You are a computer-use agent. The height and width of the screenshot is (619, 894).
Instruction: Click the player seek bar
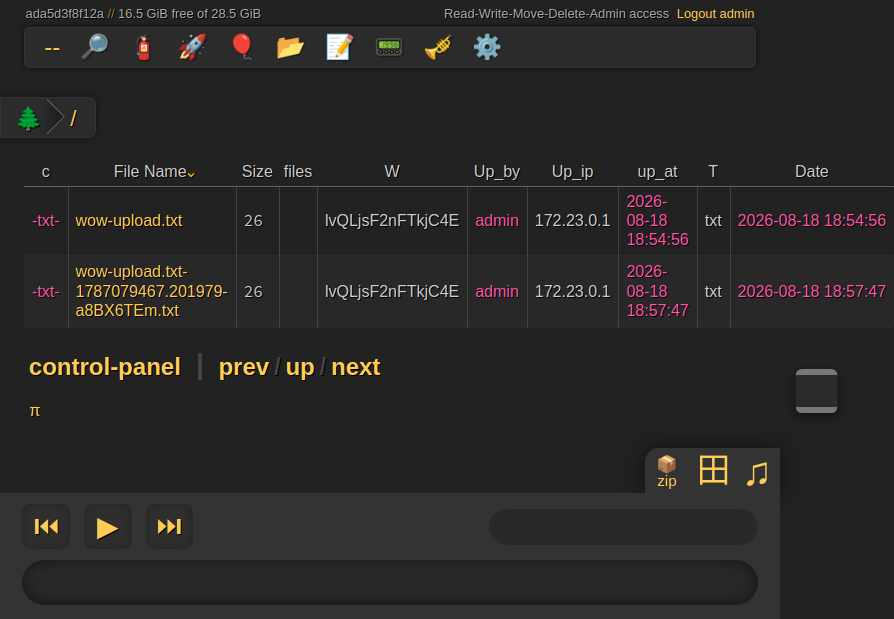(x=390, y=582)
